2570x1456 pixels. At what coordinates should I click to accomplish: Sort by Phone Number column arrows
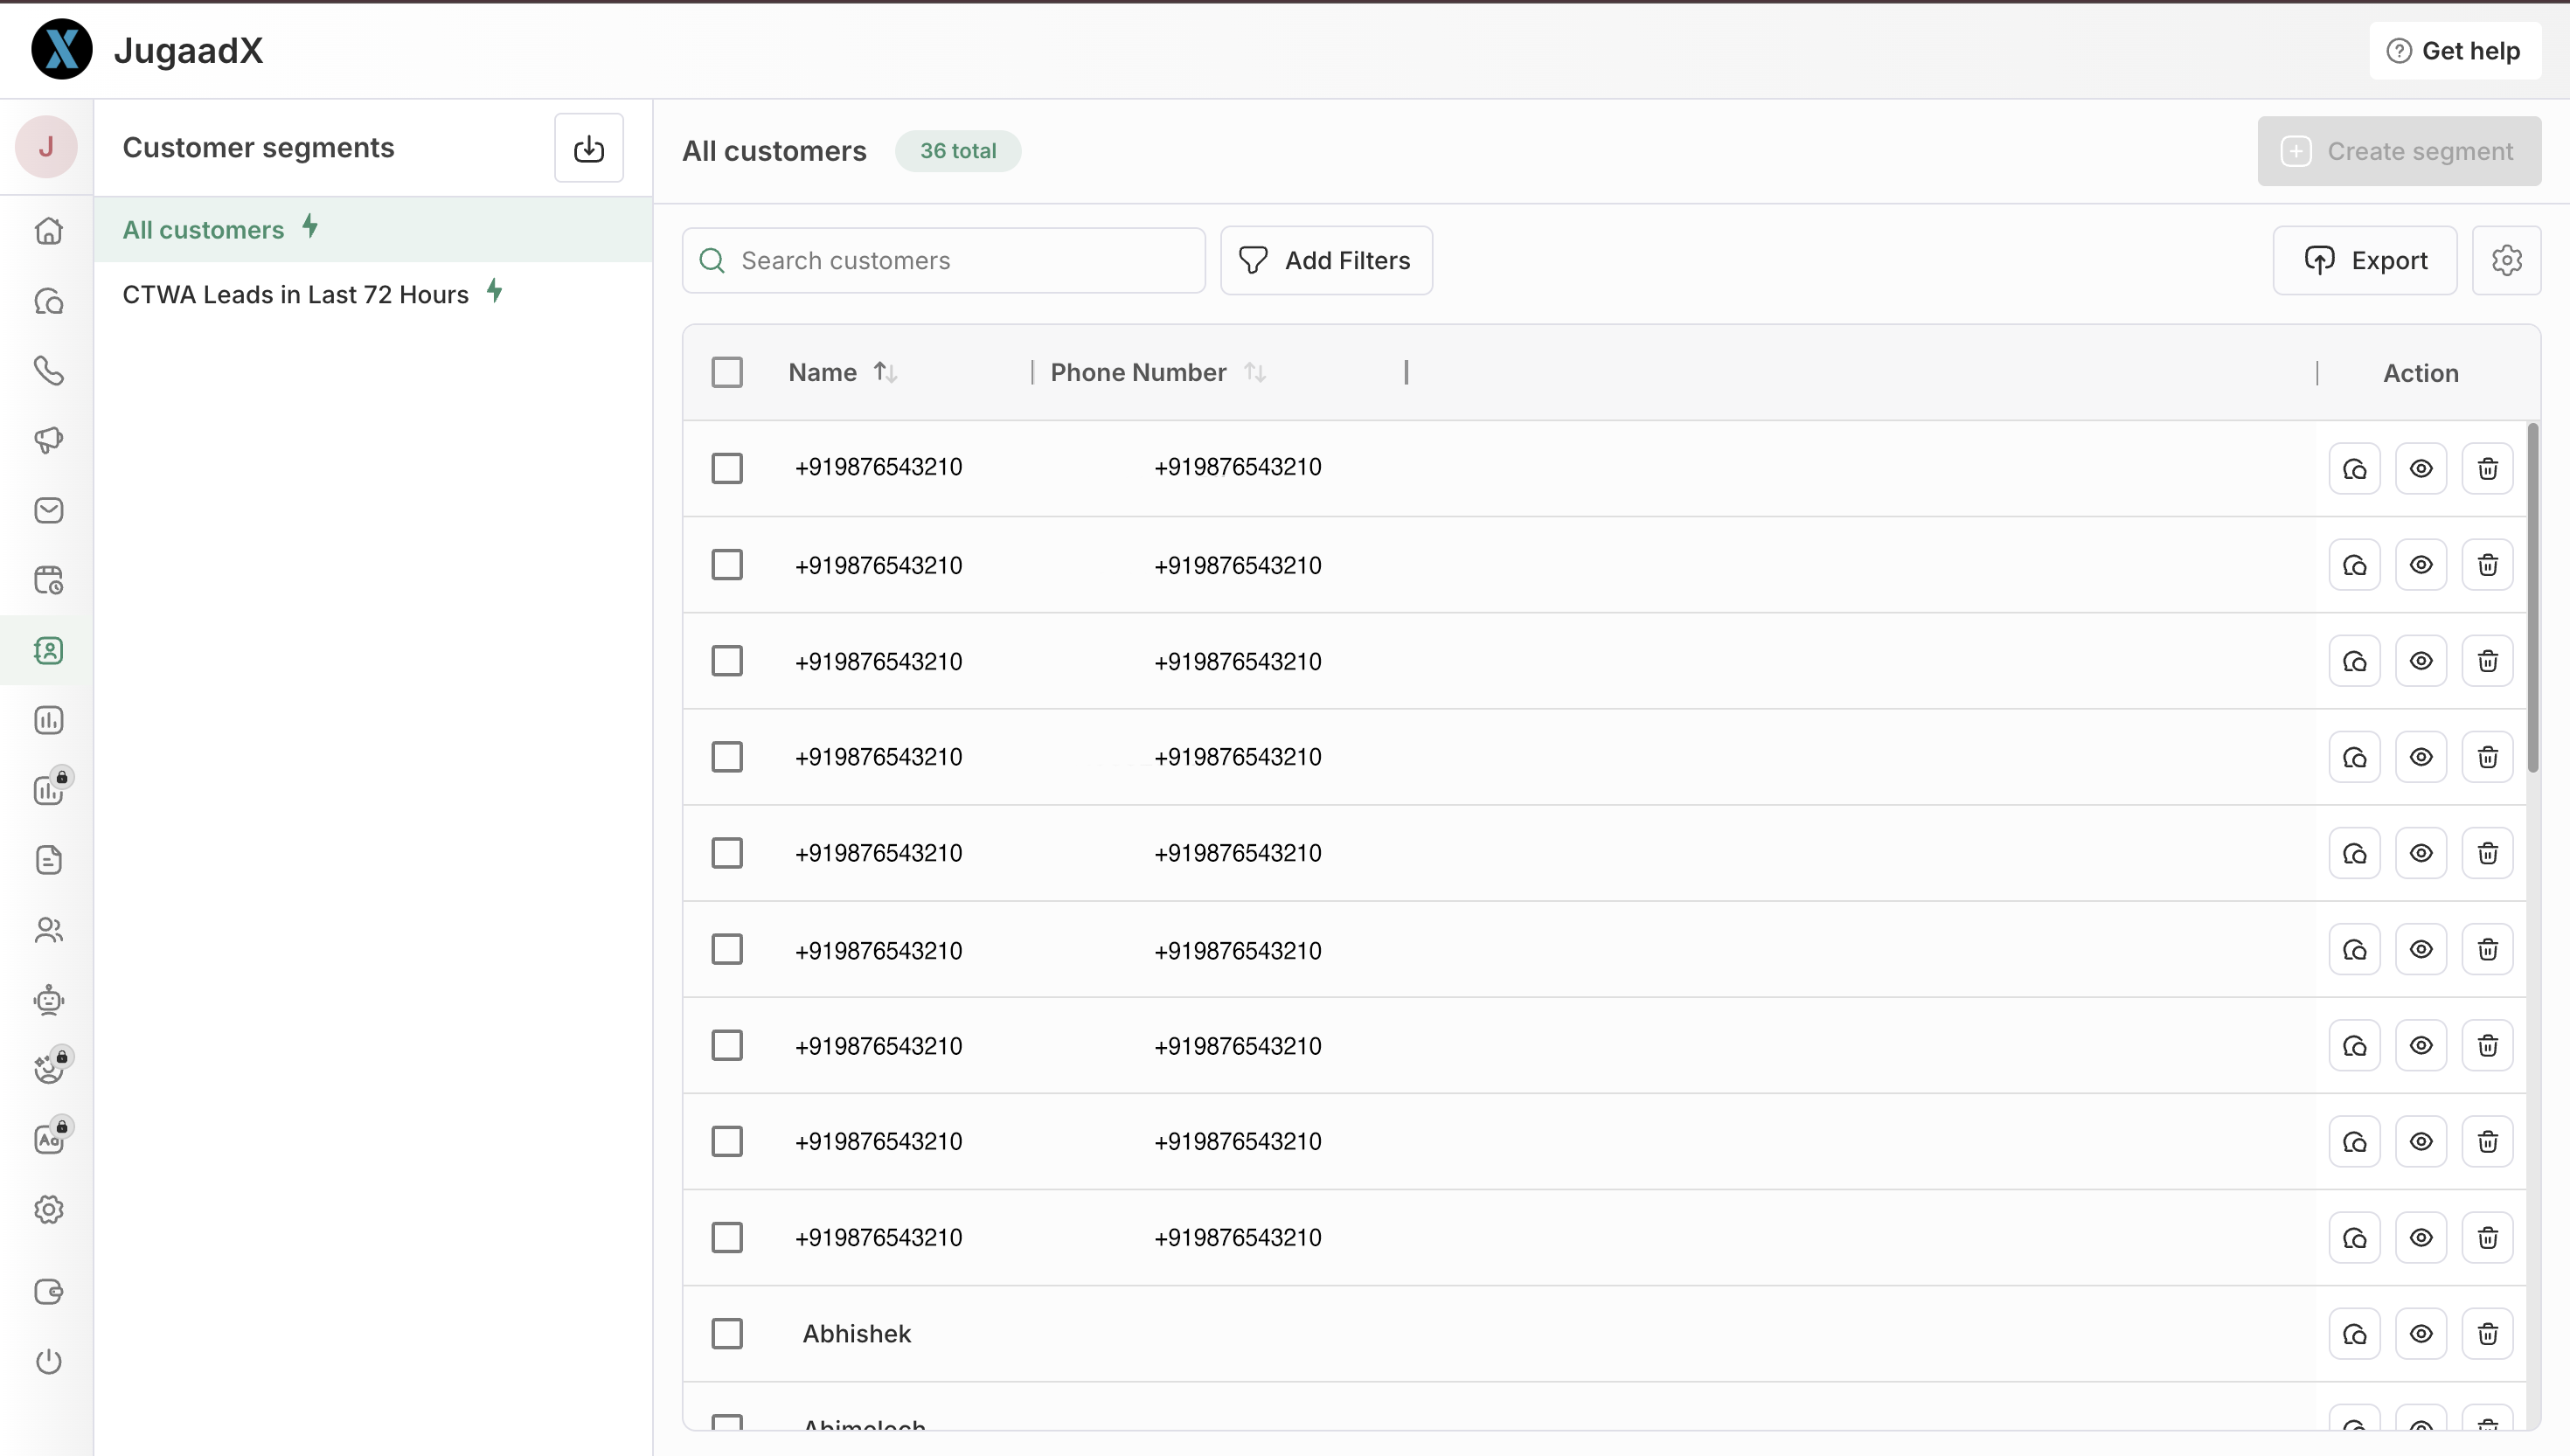tap(1255, 372)
